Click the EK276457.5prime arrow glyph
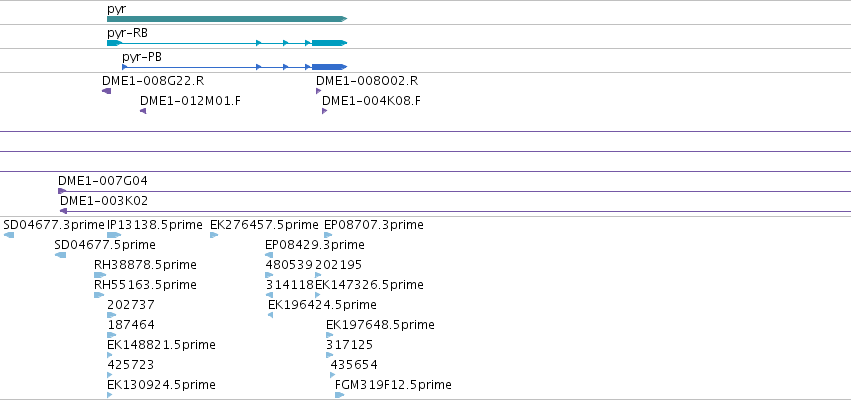This screenshot has height=400, width=851. point(214,235)
